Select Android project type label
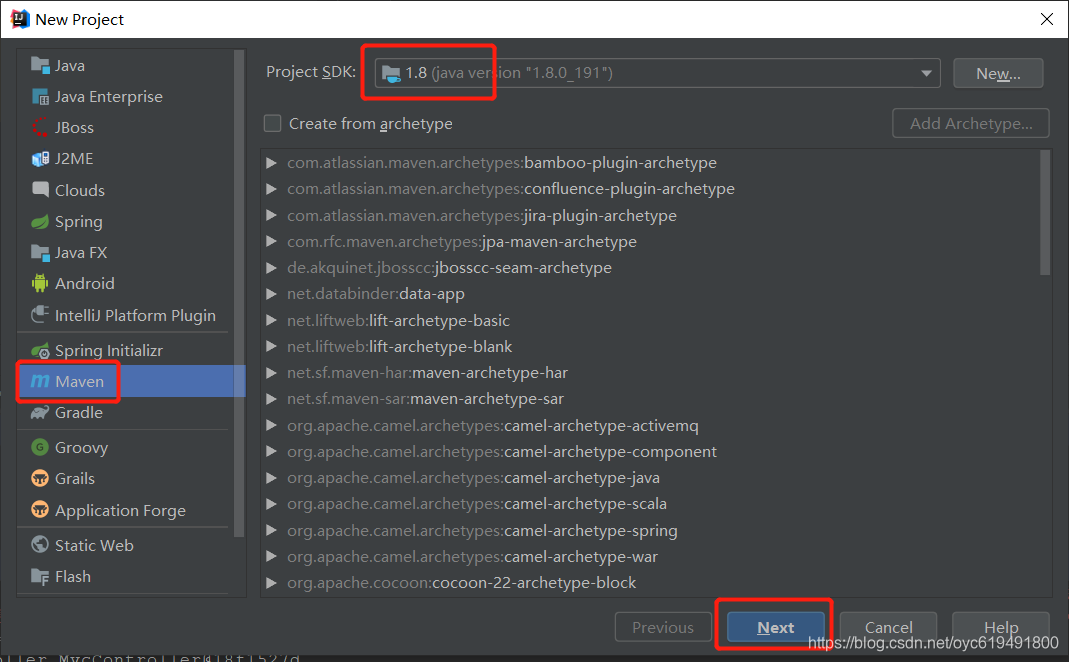 pyautogui.click(x=85, y=283)
